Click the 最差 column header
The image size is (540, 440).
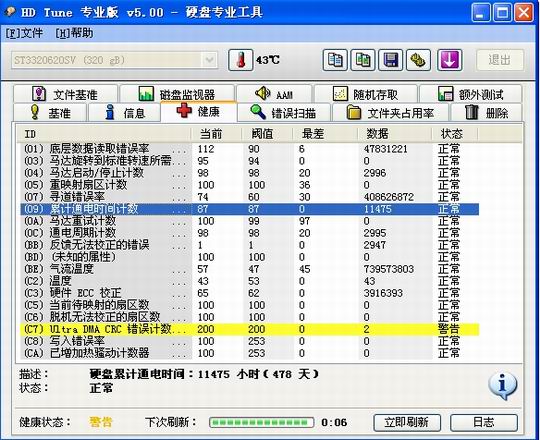pyautogui.click(x=325, y=134)
